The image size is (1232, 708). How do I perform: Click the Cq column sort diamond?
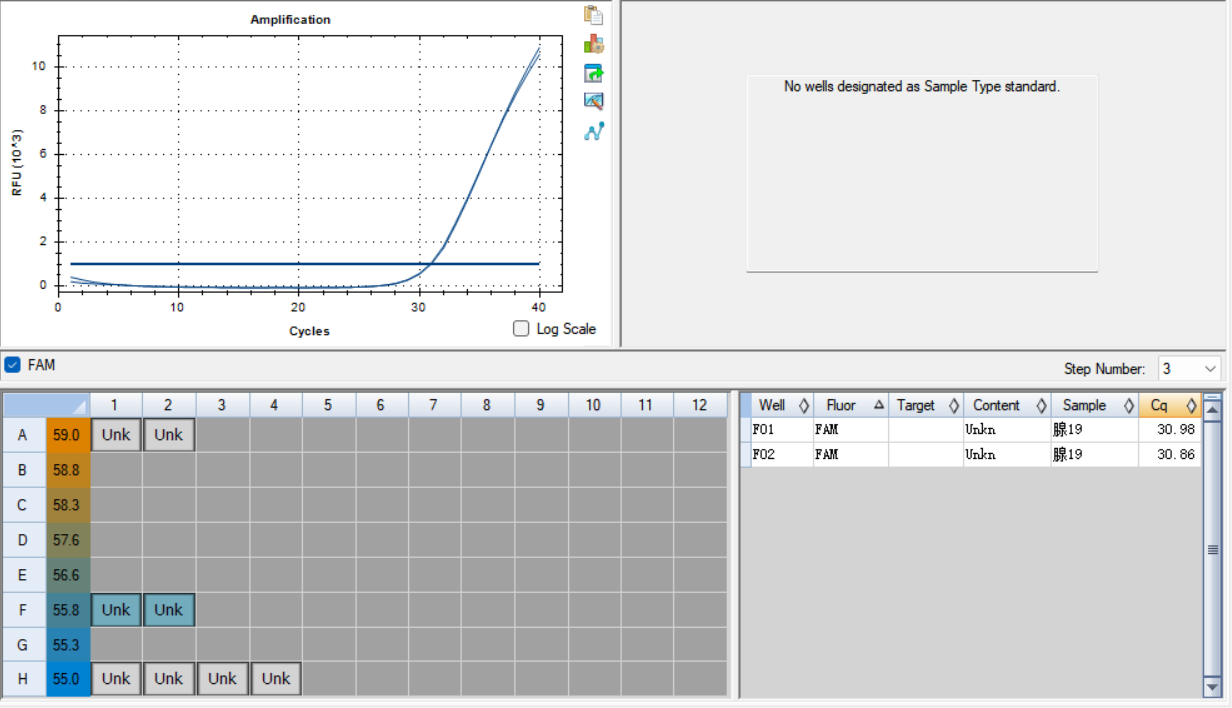point(1191,405)
